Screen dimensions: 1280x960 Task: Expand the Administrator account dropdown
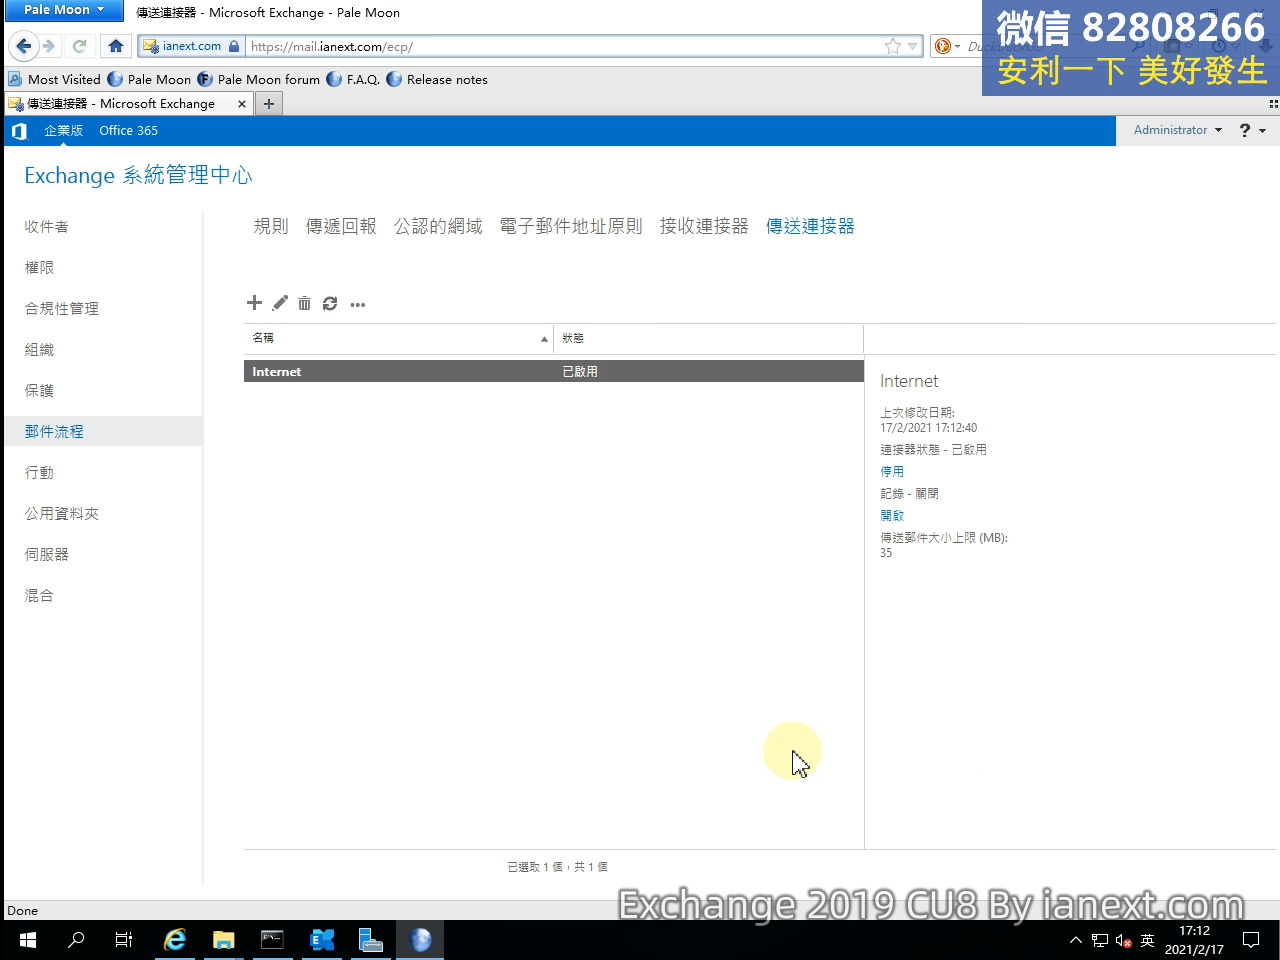click(x=1177, y=130)
